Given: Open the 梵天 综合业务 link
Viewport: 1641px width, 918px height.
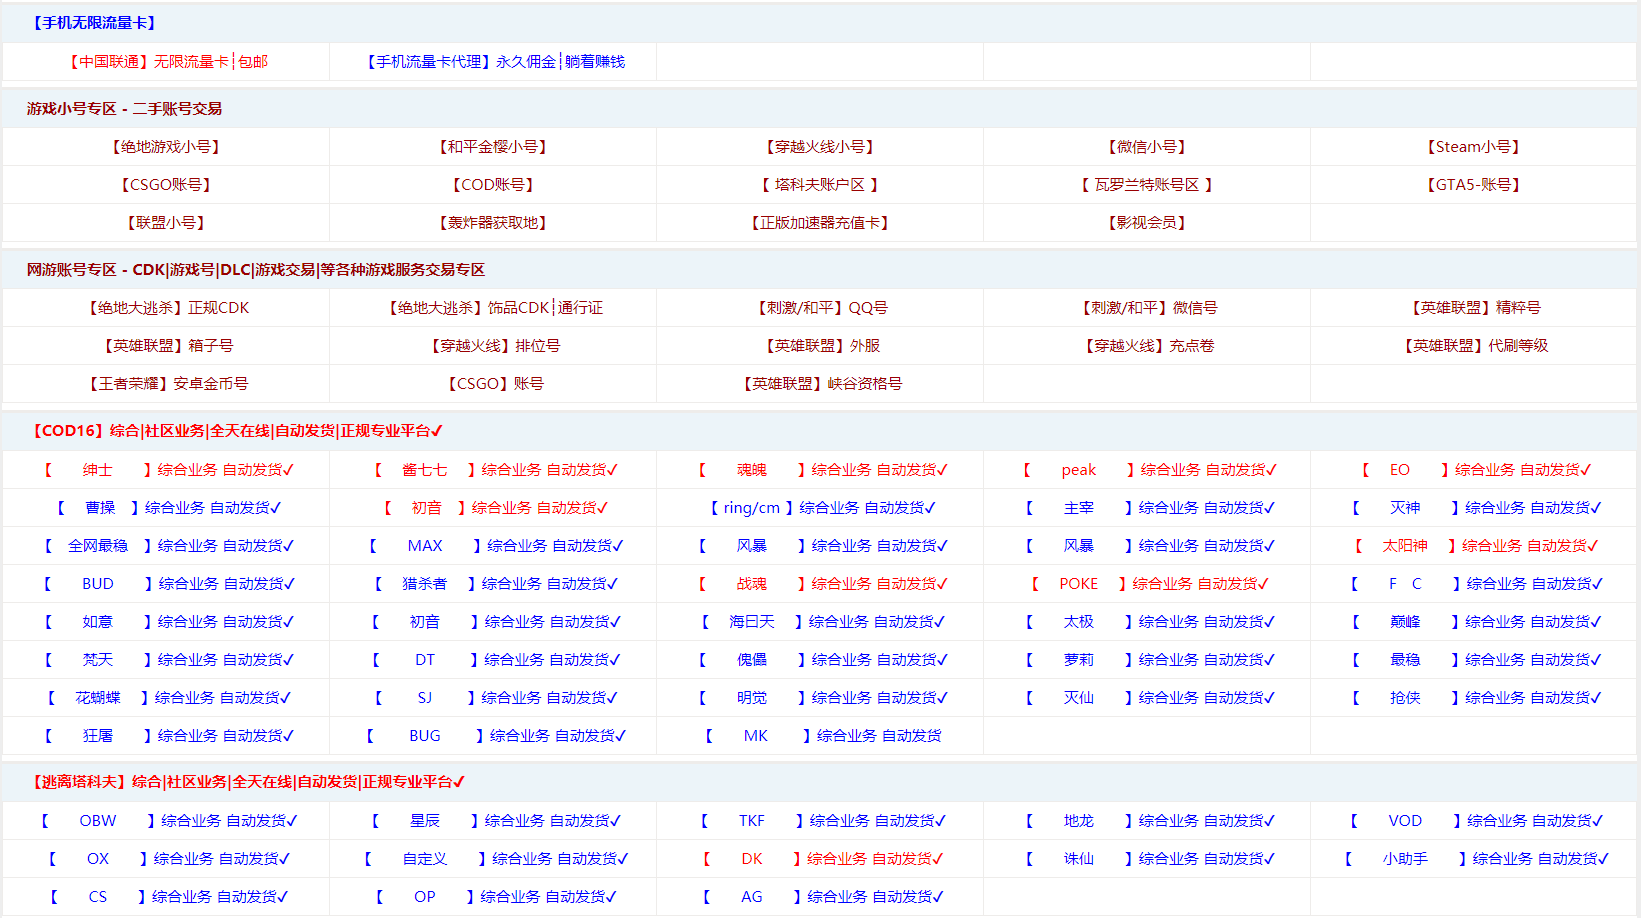Looking at the screenshot, I should (x=167, y=659).
